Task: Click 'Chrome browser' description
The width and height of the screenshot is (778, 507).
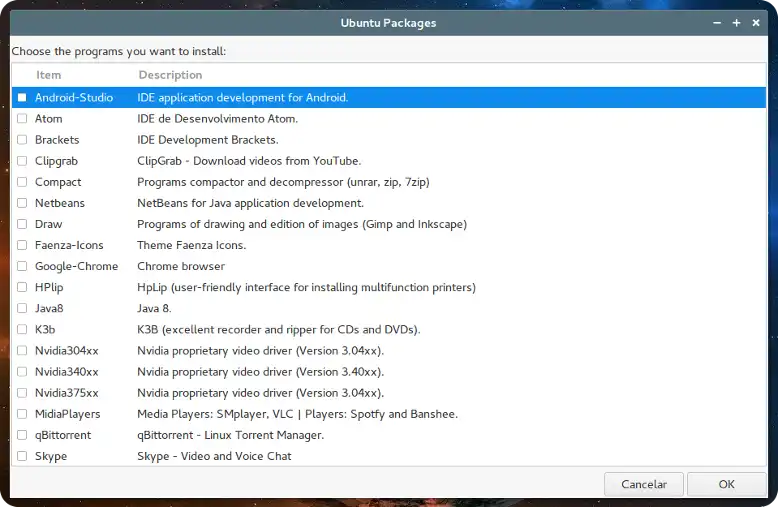Action: (x=181, y=266)
